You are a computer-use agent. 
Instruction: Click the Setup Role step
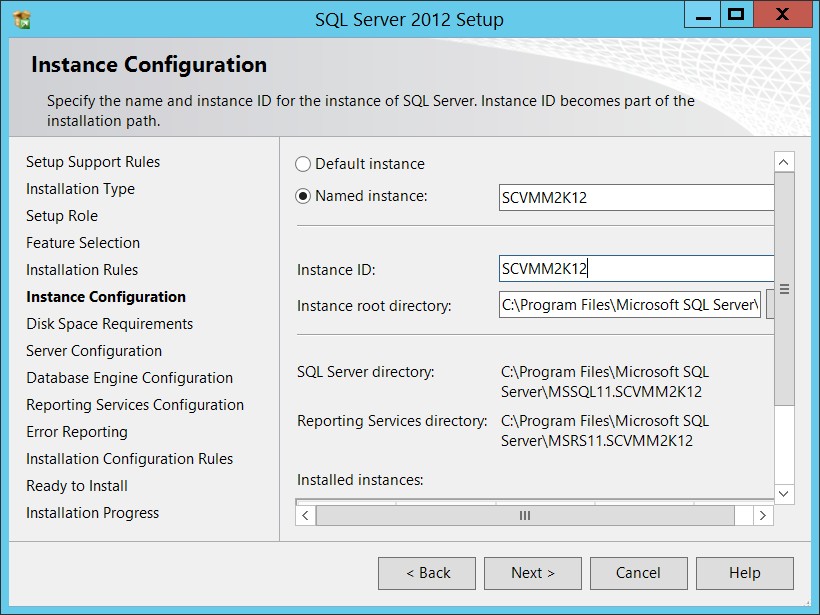click(x=62, y=216)
